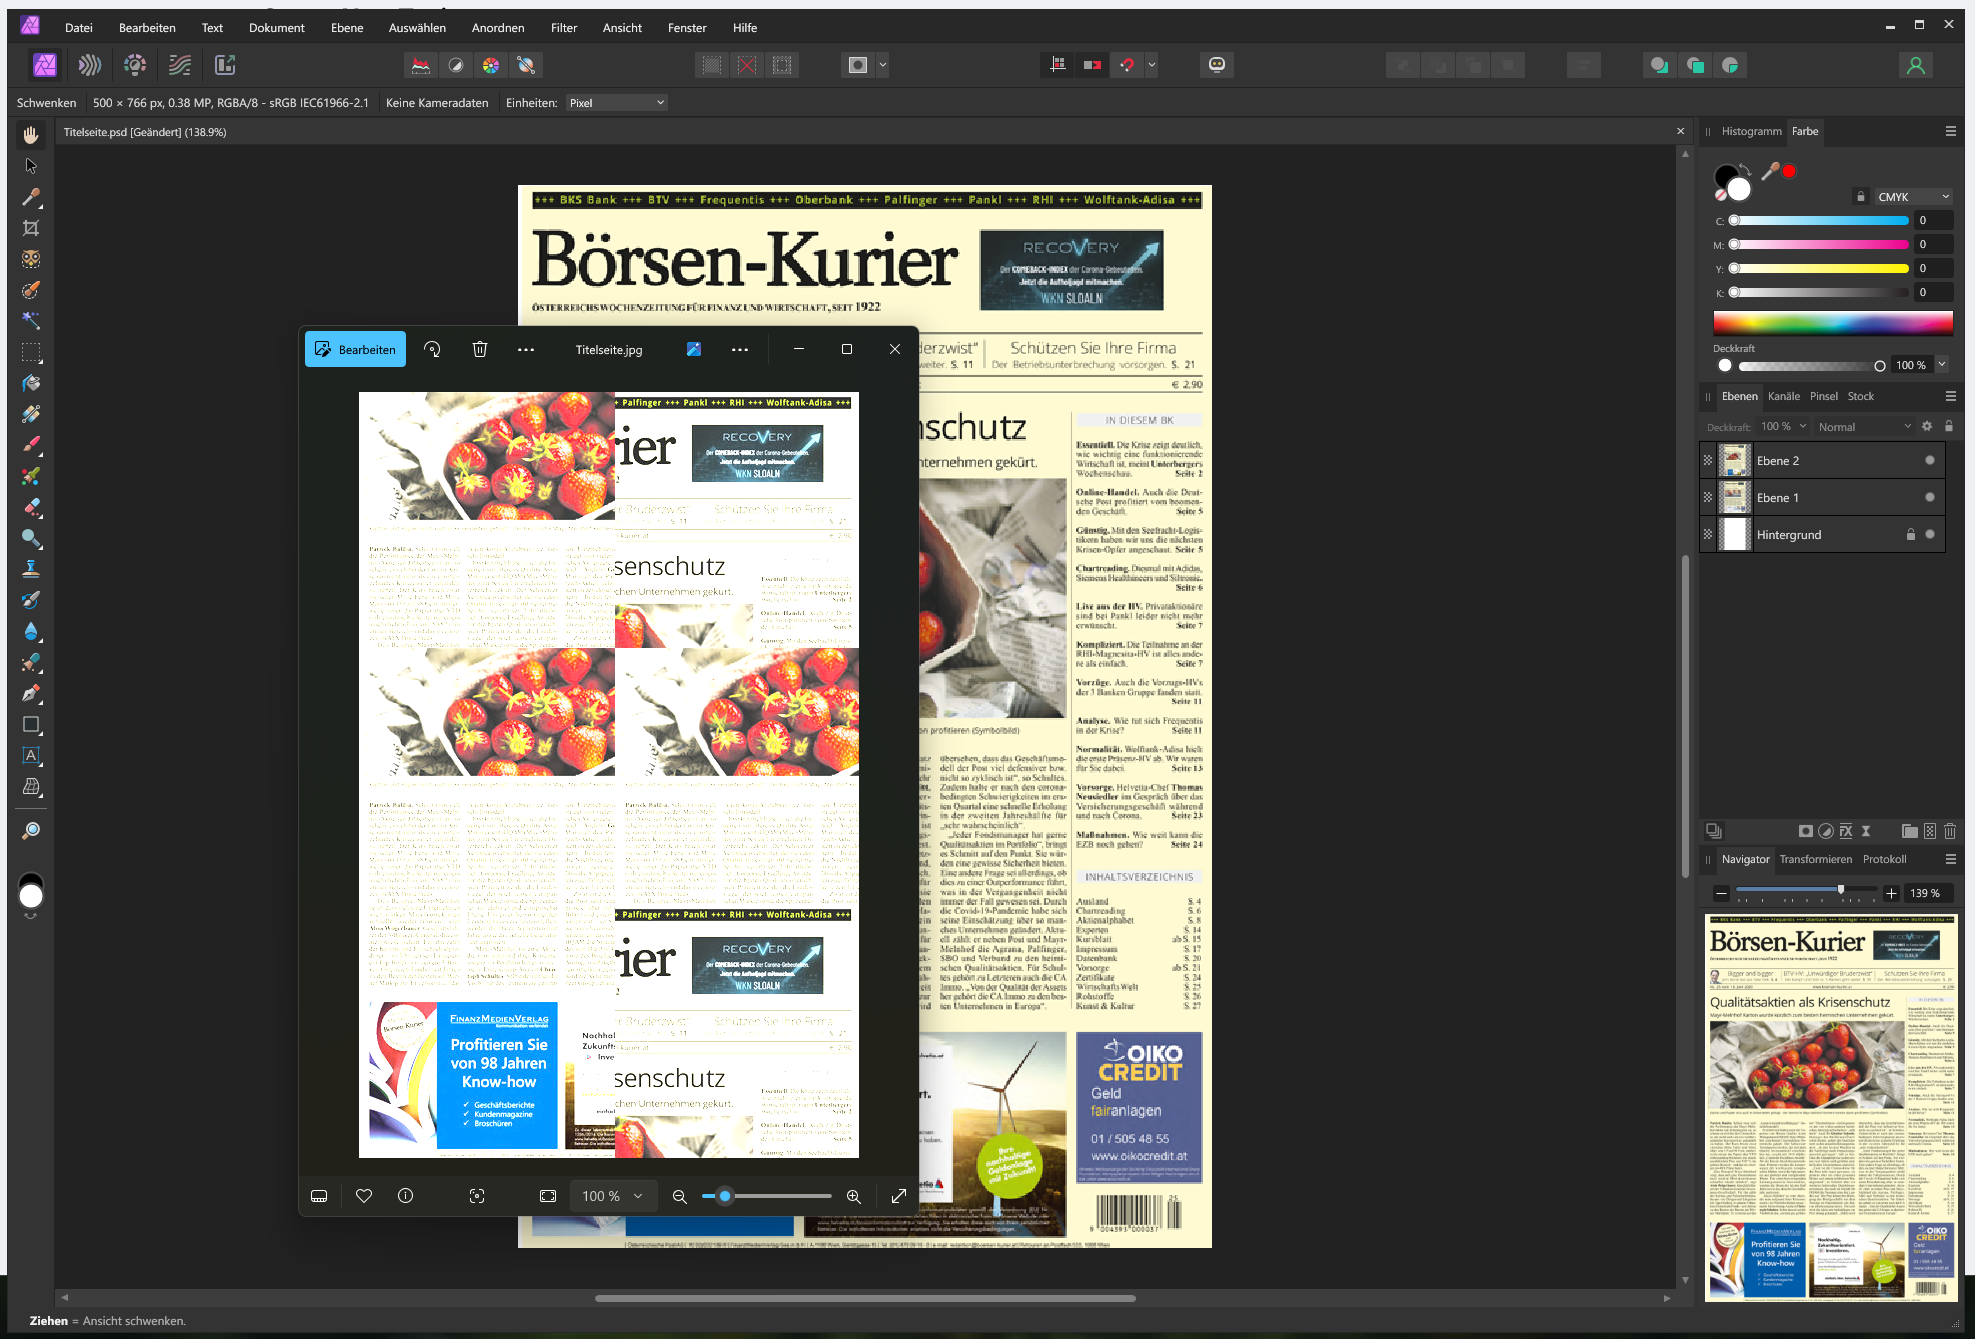Viewport: 1975px width, 1339px height.
Task: Toggle favorite heart in Photos window
Action: tap(364, 1196)
